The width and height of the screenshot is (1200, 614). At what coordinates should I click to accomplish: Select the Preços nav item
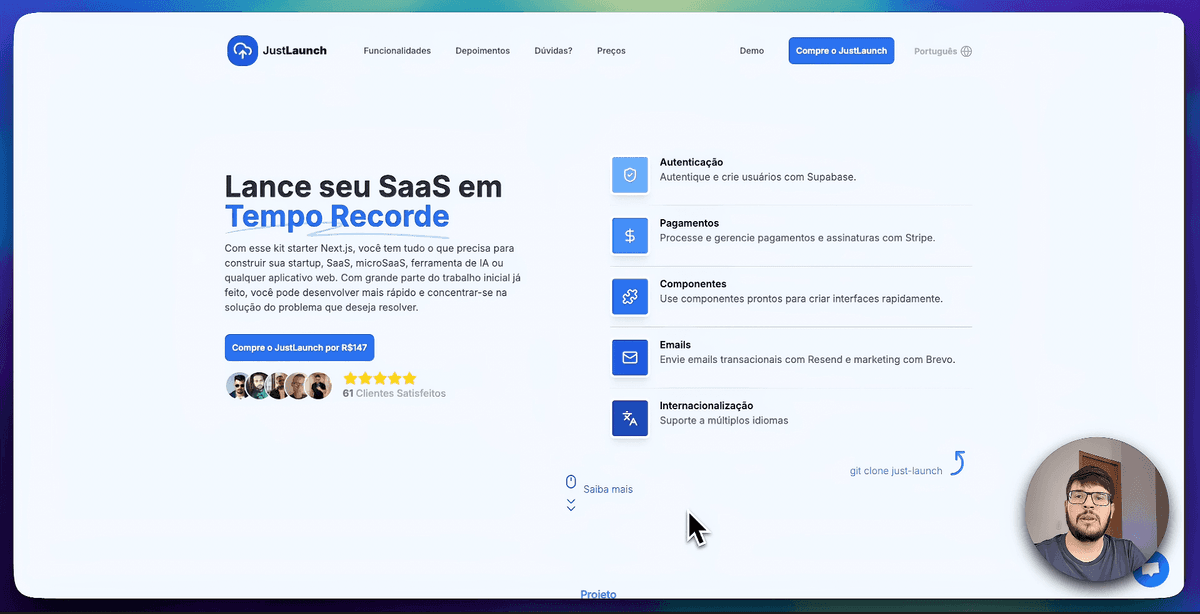coord(611,51)
